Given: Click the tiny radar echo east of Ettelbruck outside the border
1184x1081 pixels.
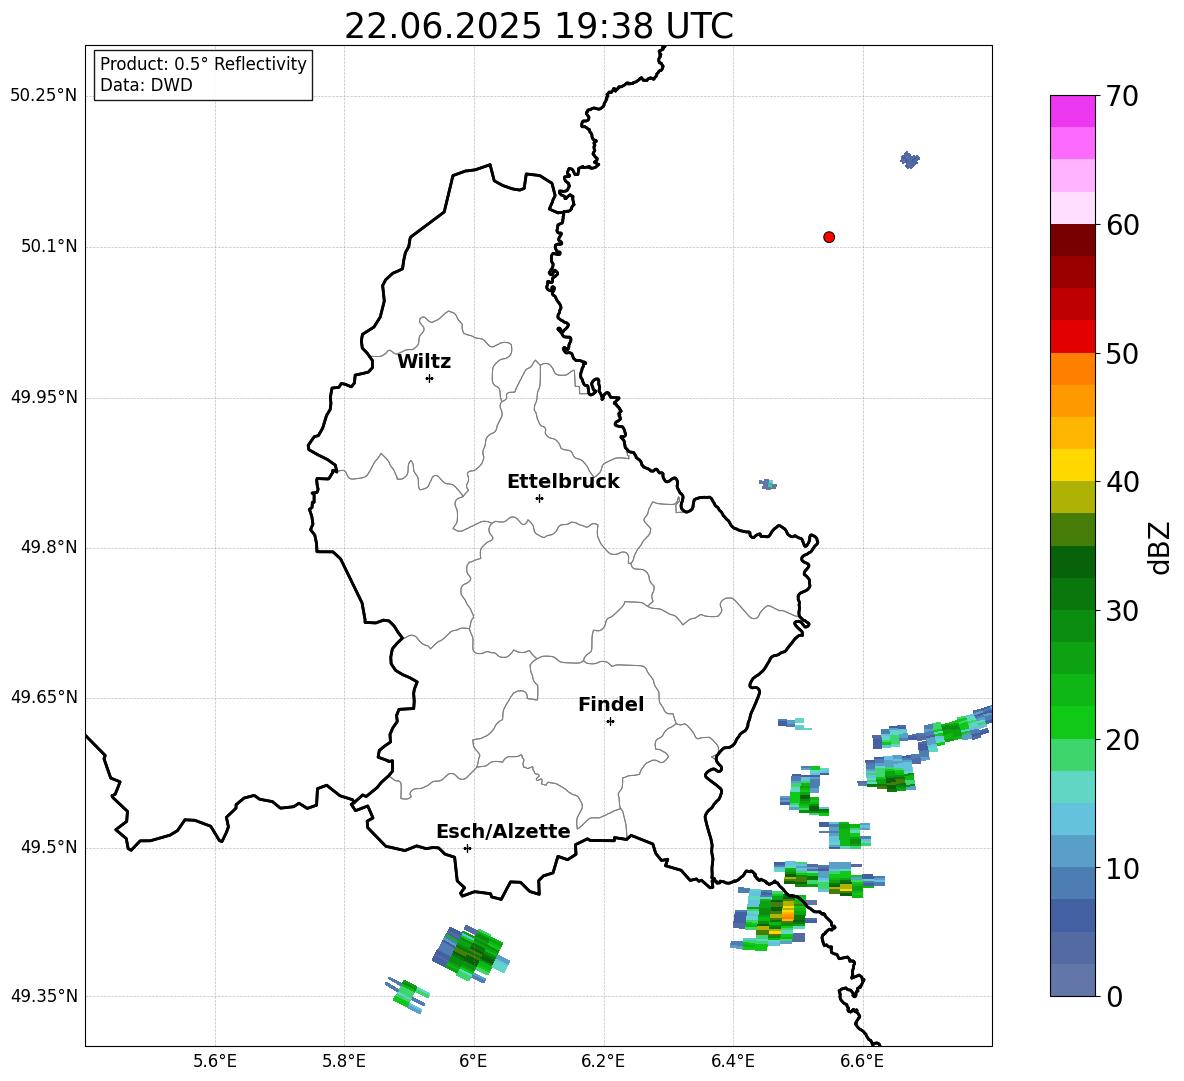Looking at the screenshot, I should pos(768,484).
